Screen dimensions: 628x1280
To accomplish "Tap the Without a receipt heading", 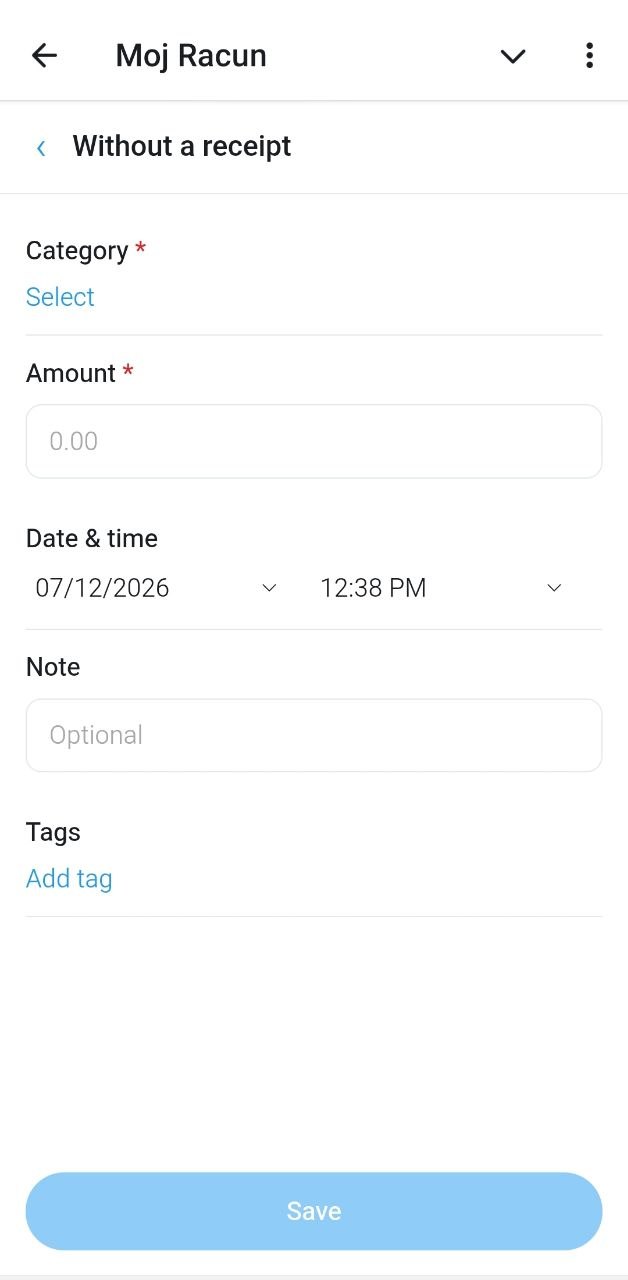I will [x=182, y=146].
